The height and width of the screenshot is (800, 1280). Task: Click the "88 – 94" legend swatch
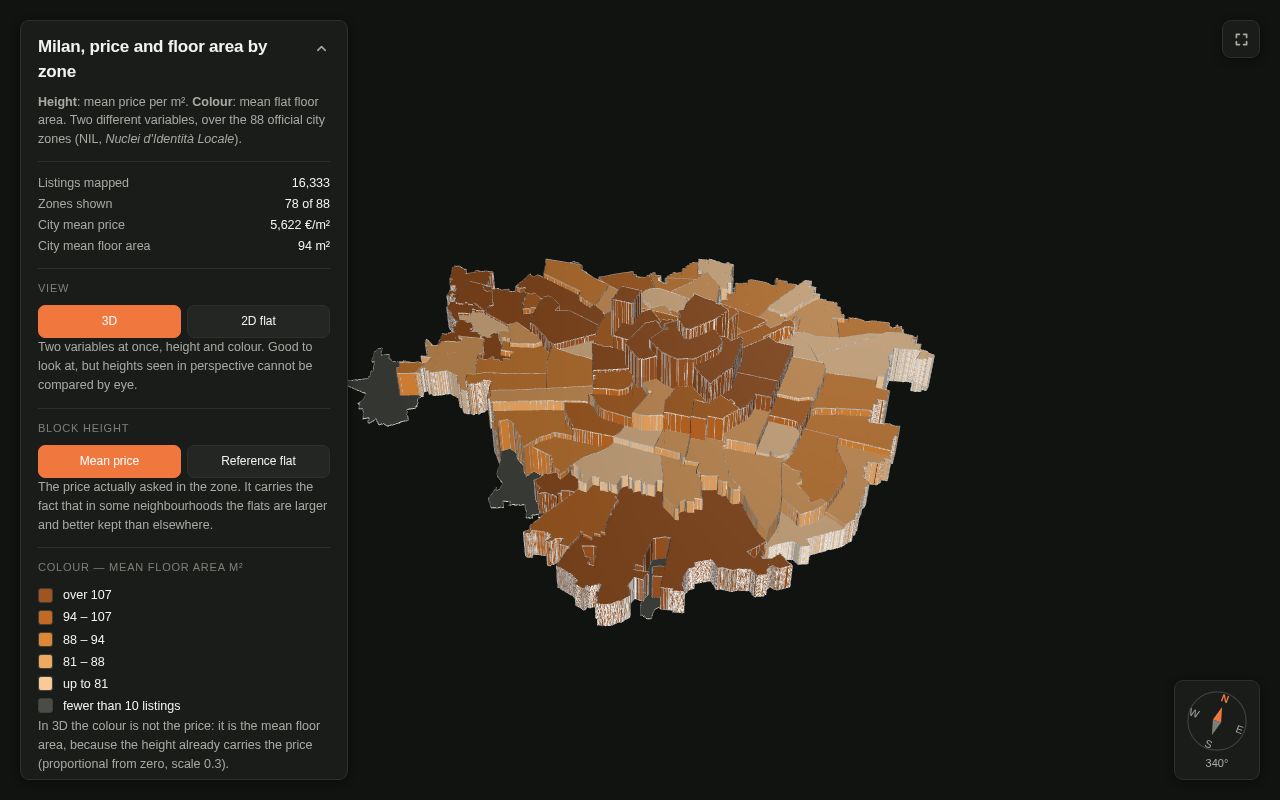pyautogui.click(x=45, y=640)
